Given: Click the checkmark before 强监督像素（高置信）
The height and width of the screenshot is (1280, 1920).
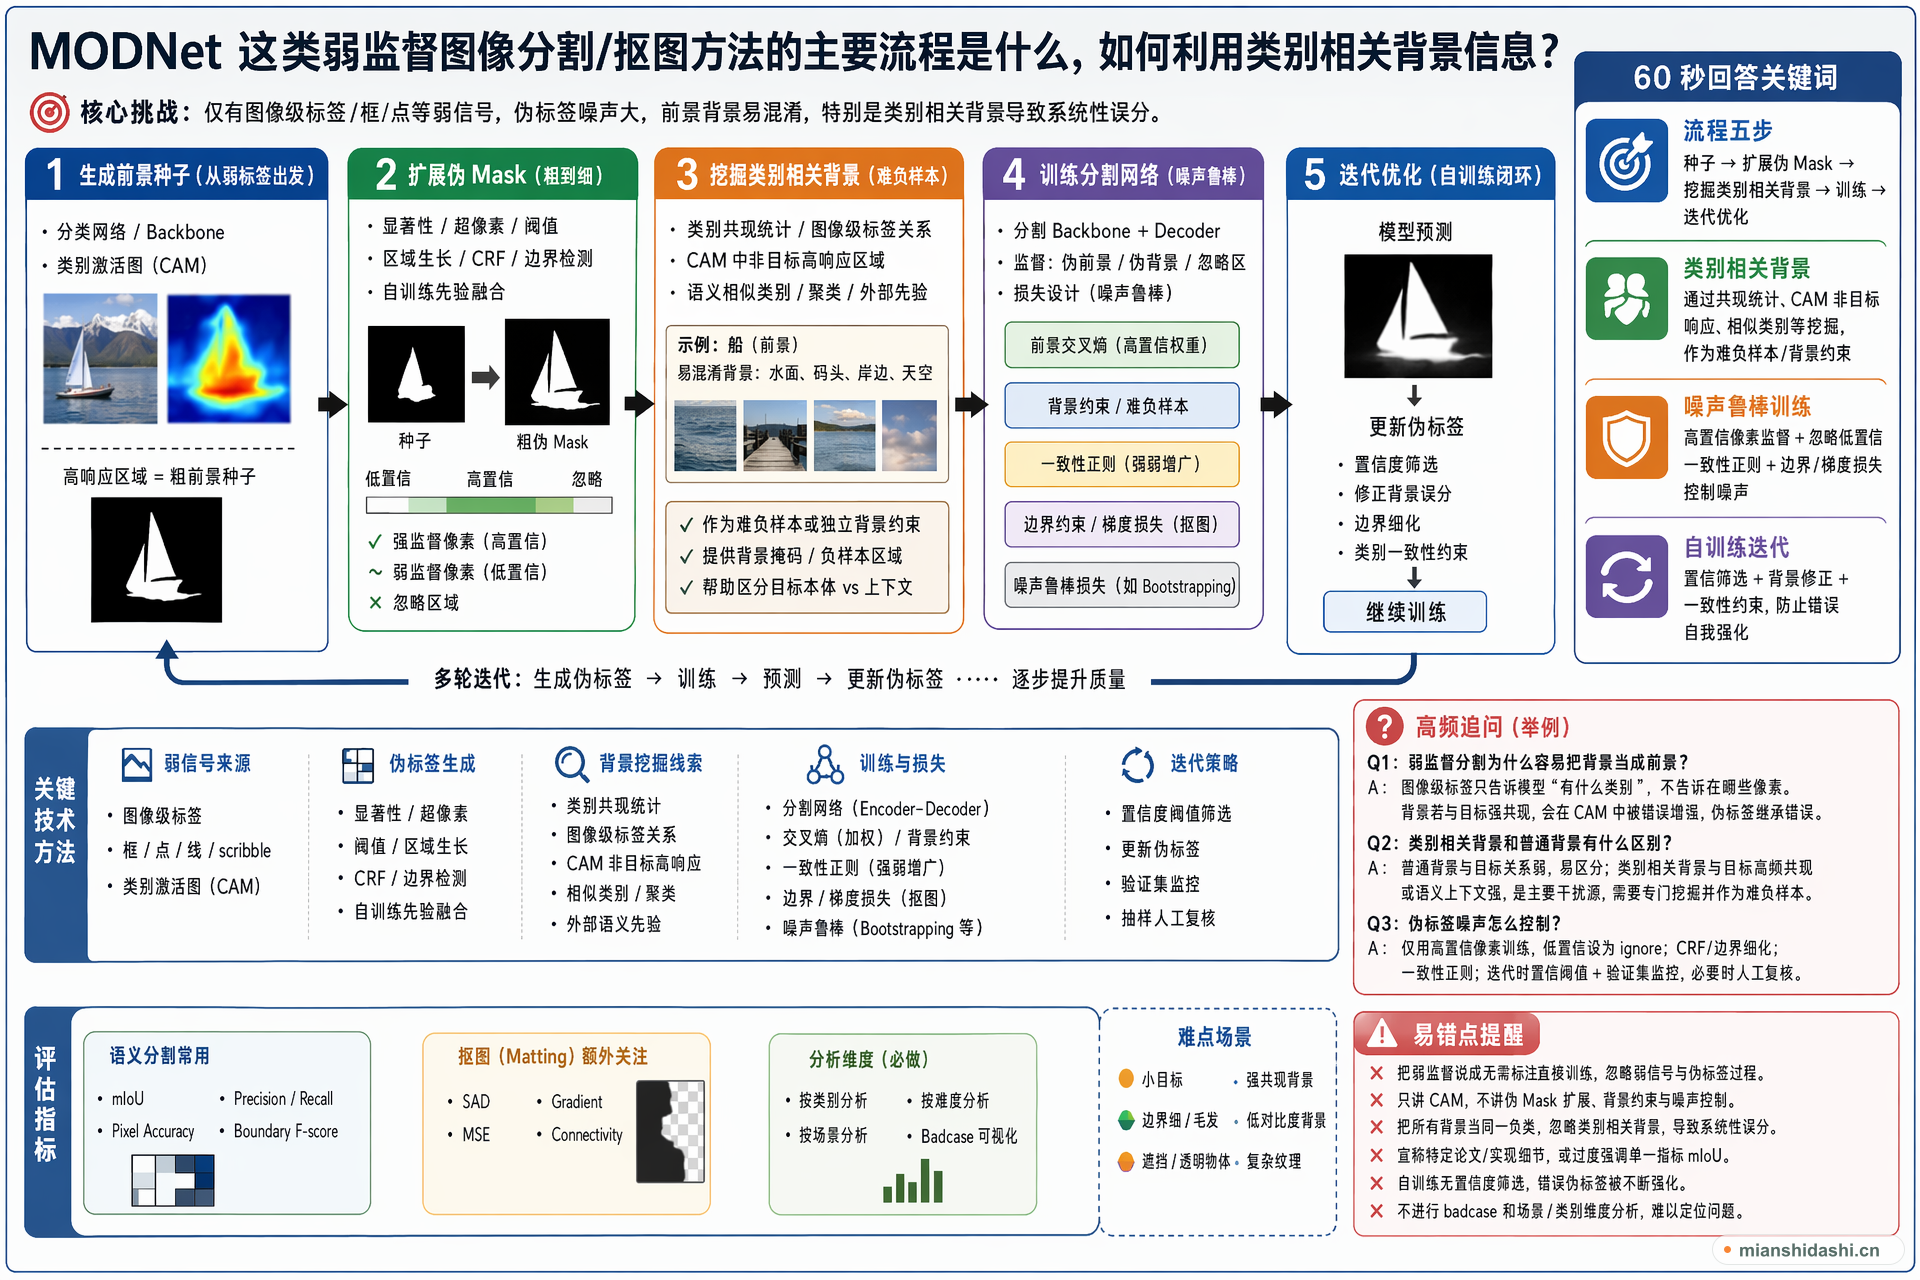Looking at the screenshot, I should (375, 542).
